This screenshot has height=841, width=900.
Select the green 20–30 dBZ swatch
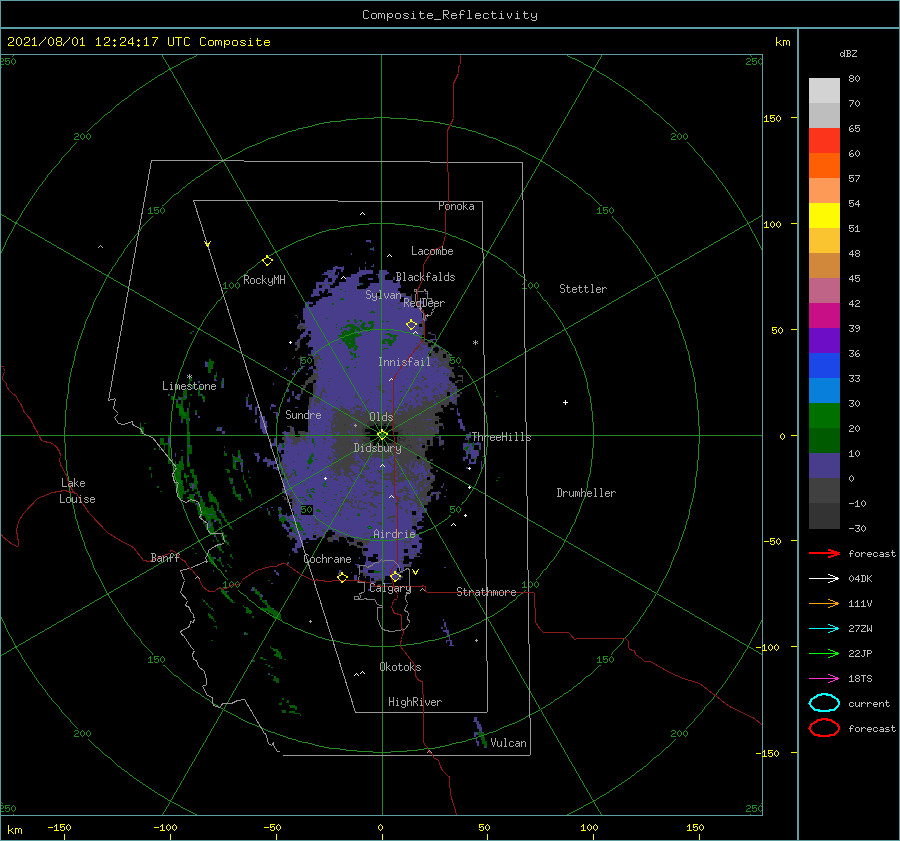tap(824, 415)
